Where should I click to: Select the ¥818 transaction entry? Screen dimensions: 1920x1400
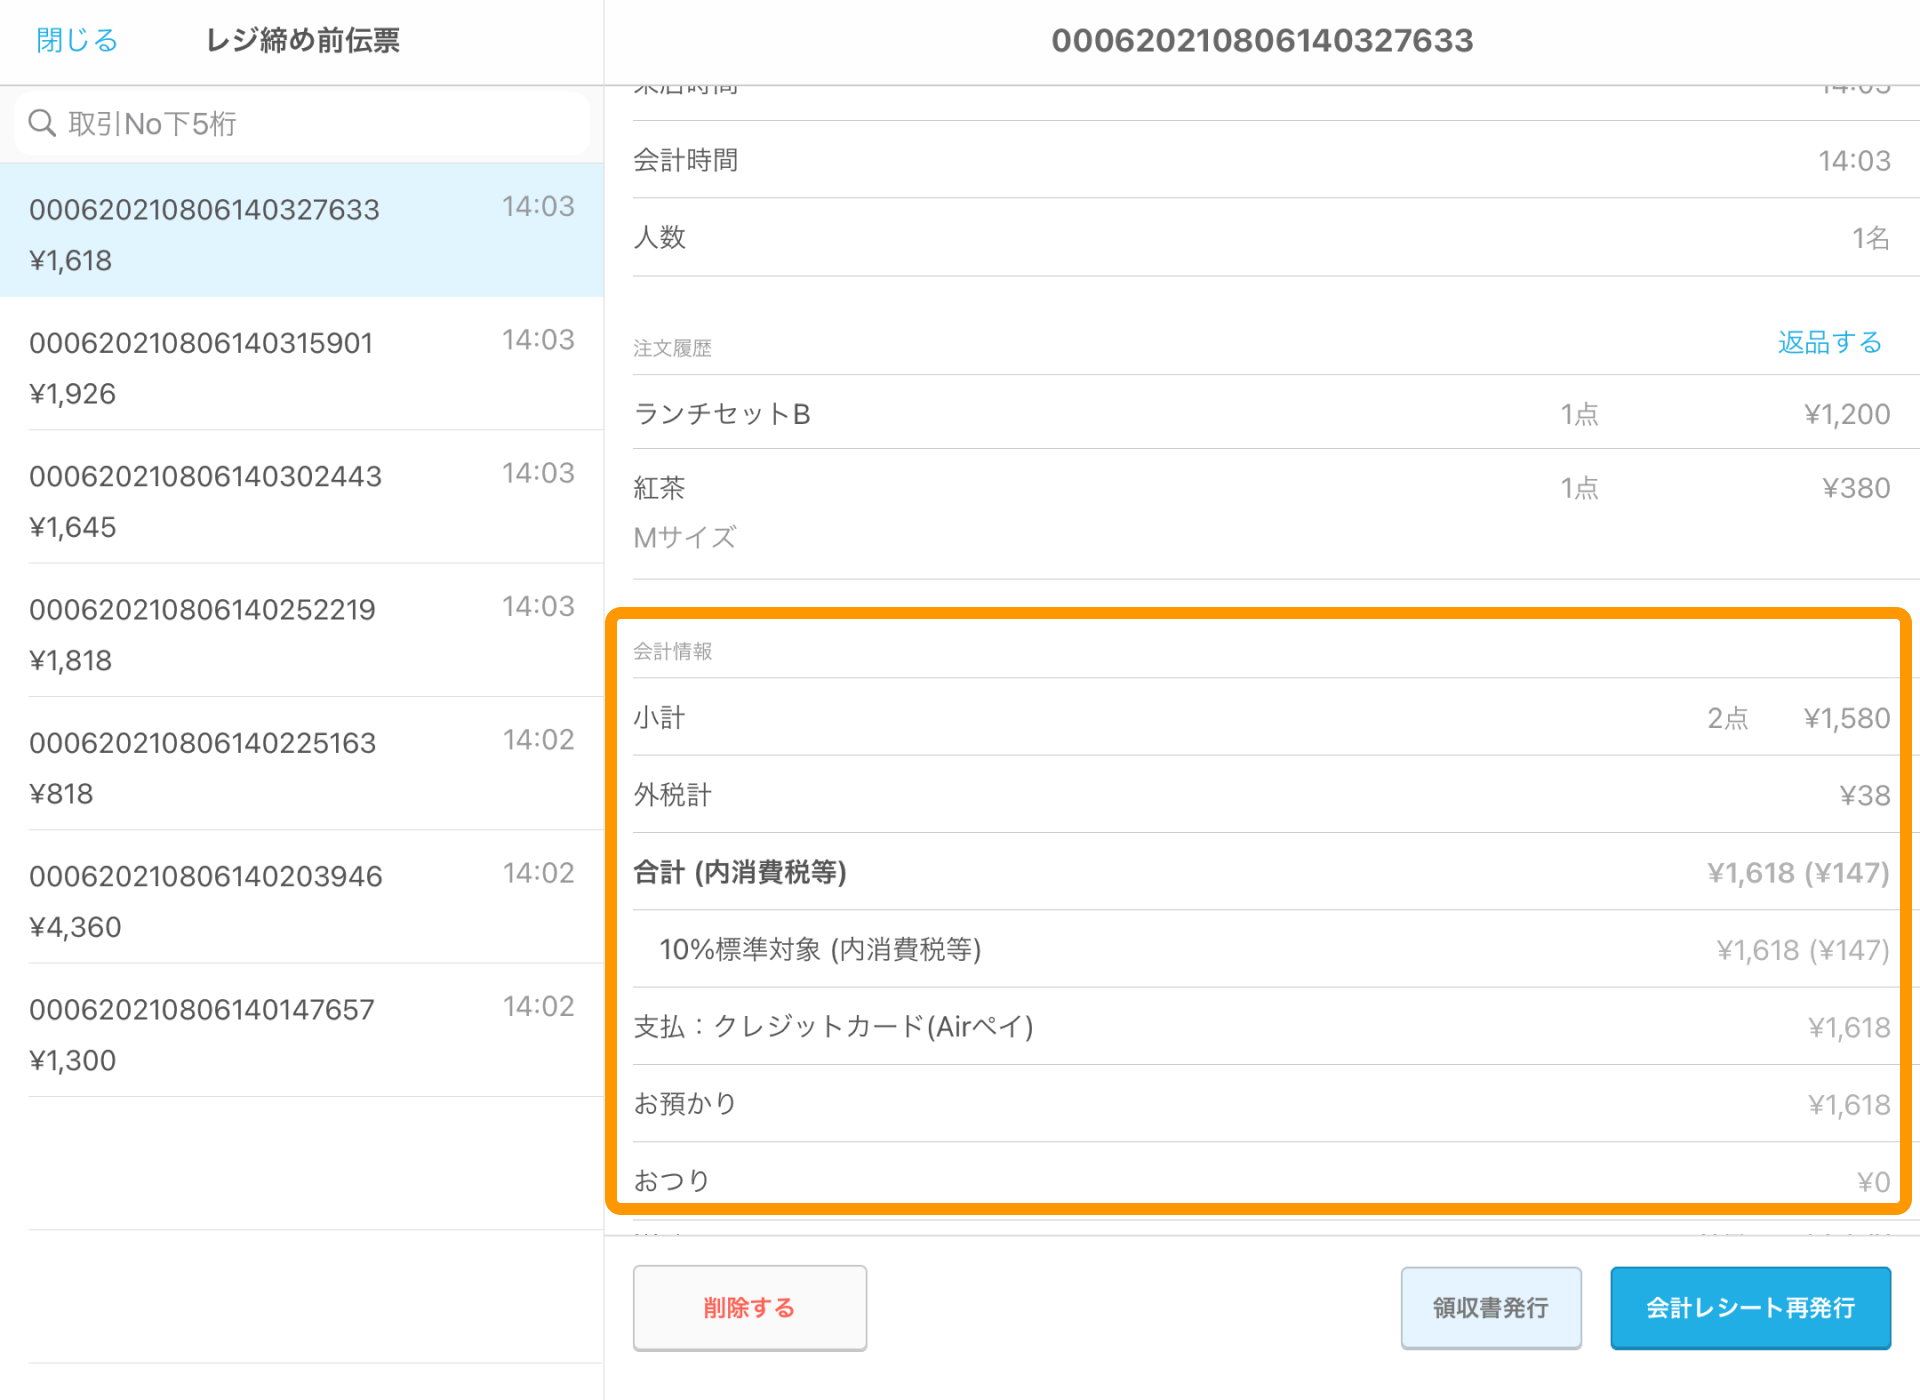pyautogui.click(x=300, y=766)
